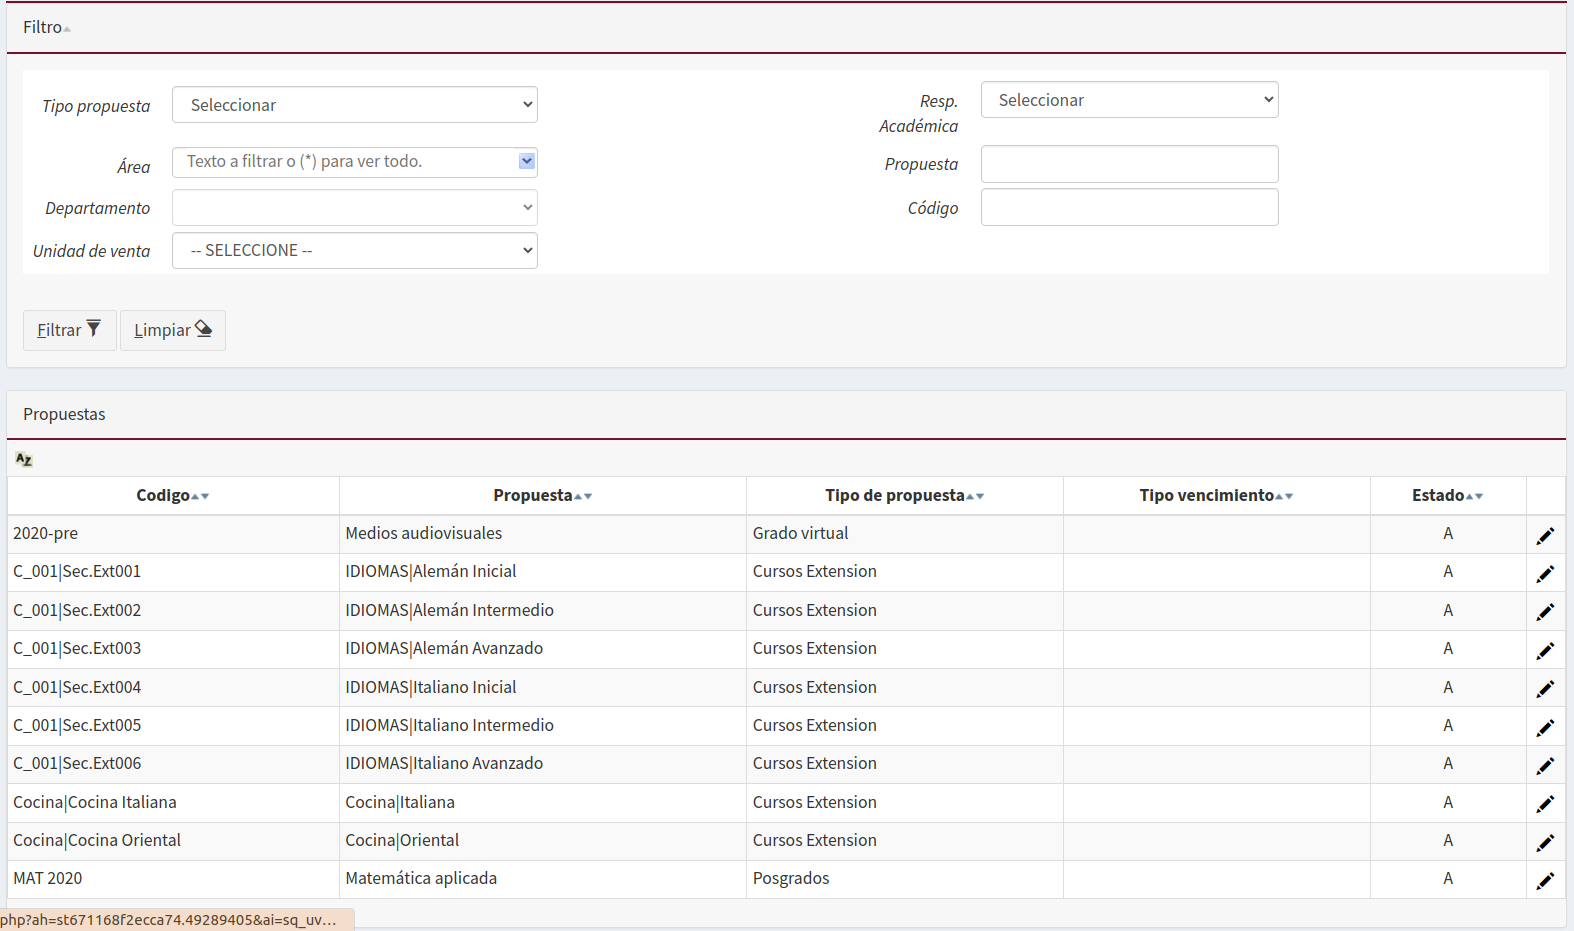The height and width of the screenshot is (931, 1574).
Task: Click Unidad de venta field label
Action: click(92, 251)
